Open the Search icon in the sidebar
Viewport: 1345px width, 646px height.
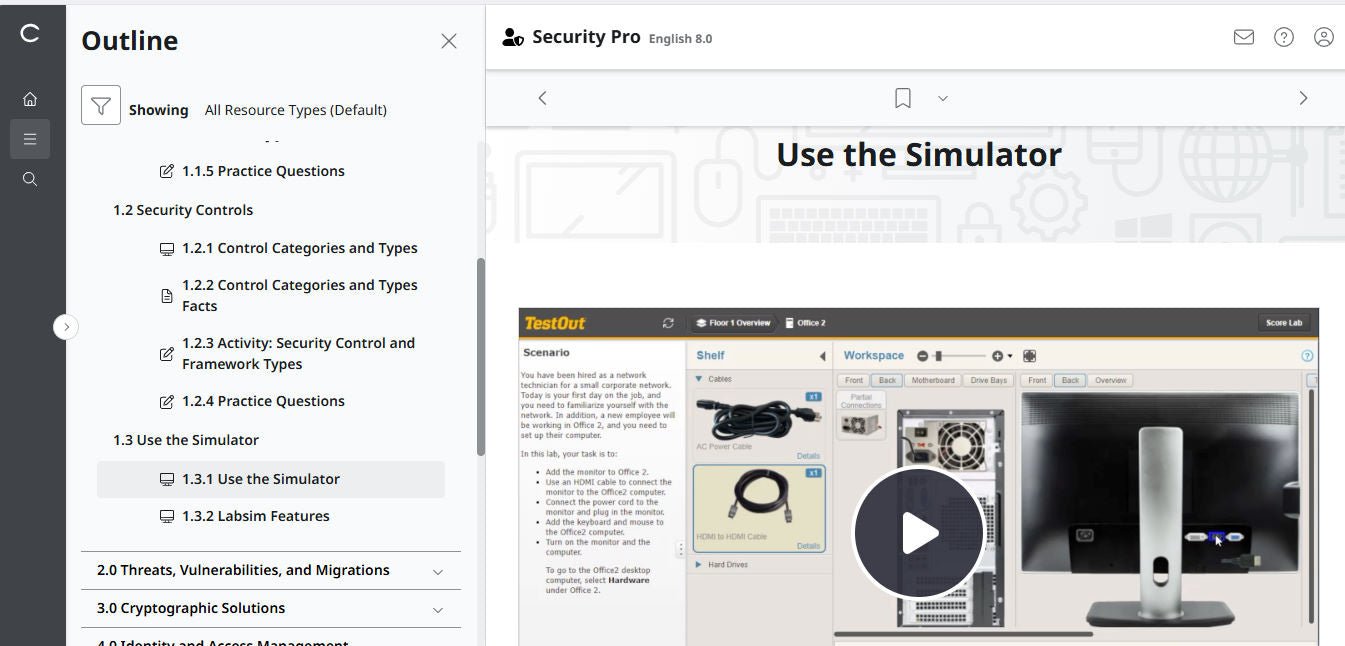pyautogui.click(x=30, y=178)
